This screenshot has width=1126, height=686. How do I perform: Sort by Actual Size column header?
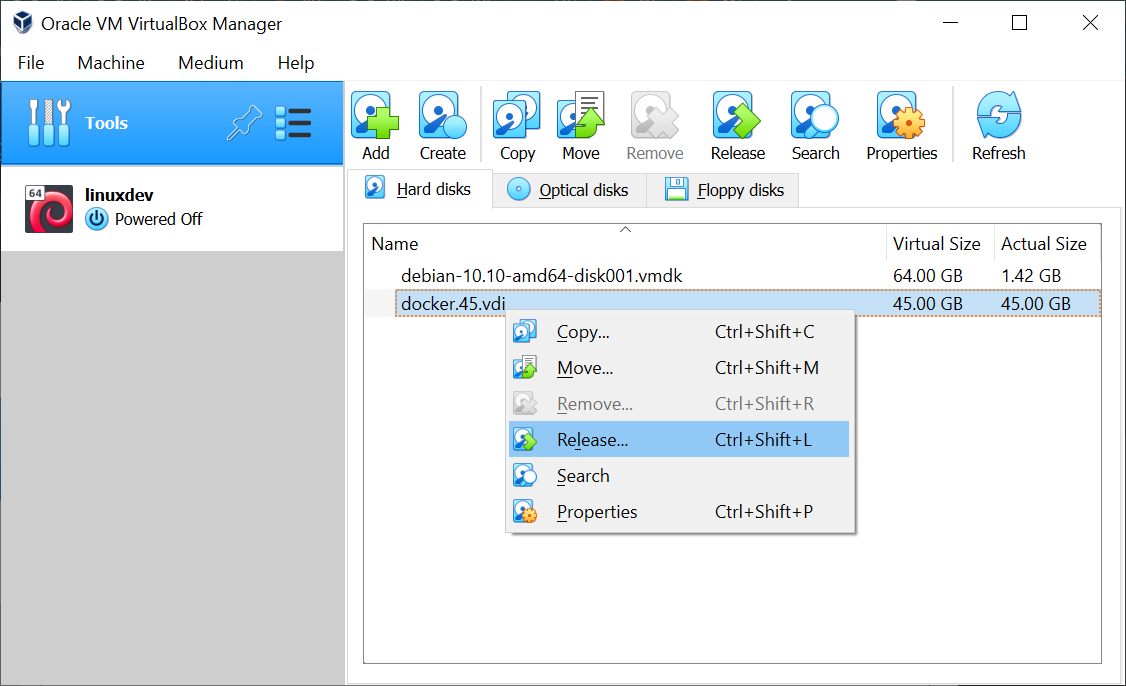[x=1047, y=244]
